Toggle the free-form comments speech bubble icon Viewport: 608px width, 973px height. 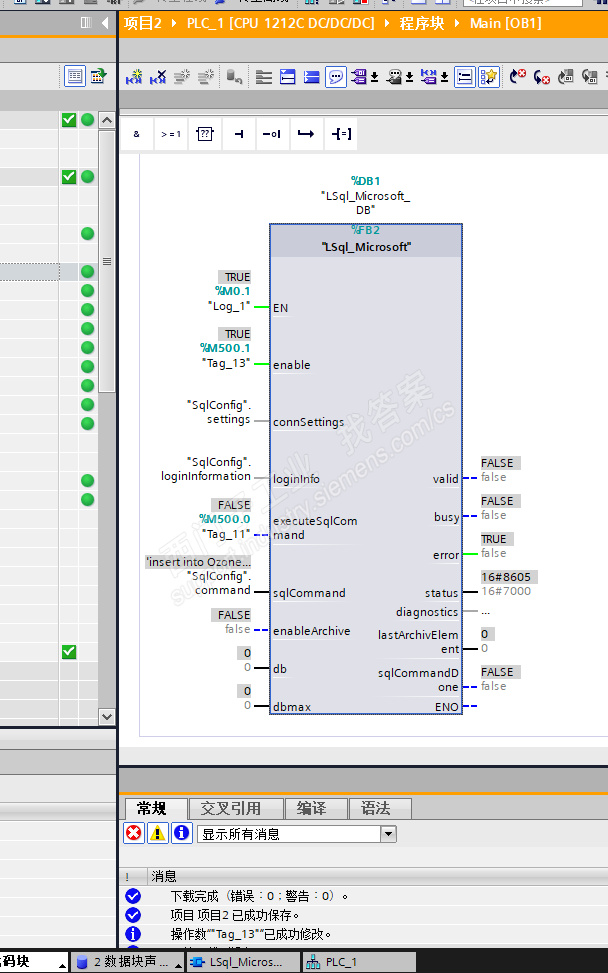pyautogui.click(x=336, y=77)
